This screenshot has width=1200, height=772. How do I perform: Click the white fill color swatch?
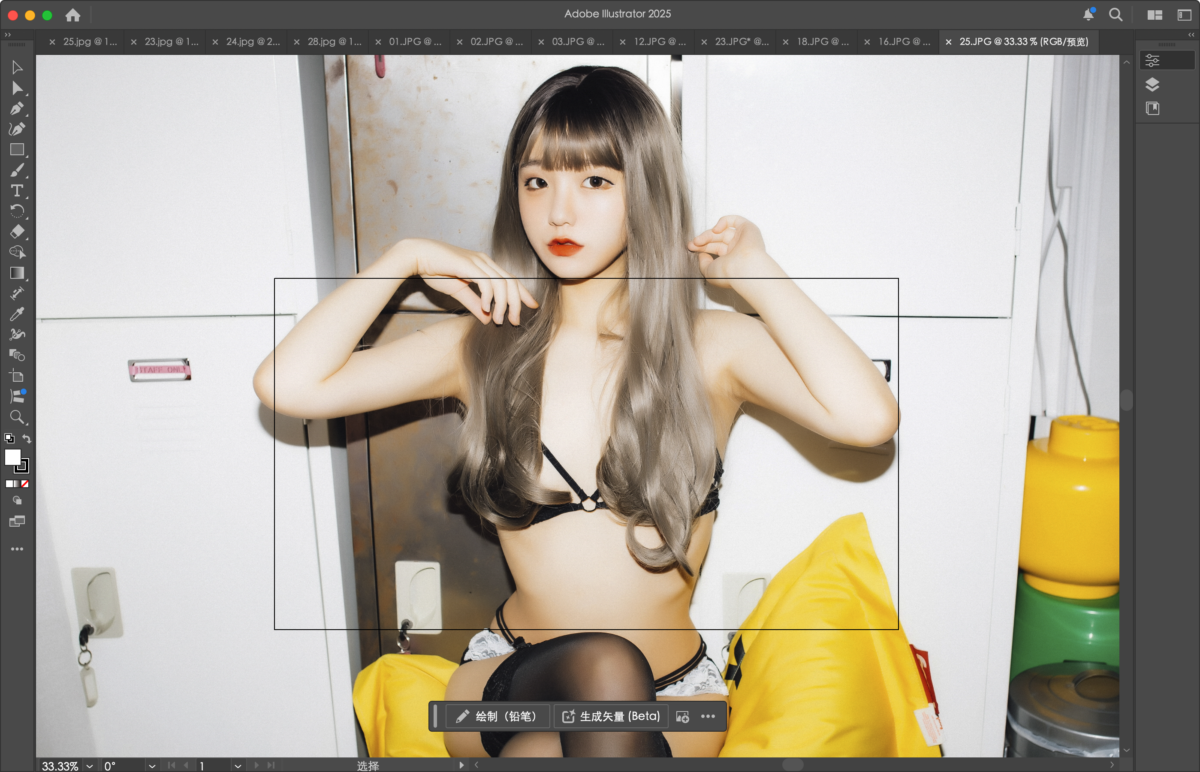point(12,457)
